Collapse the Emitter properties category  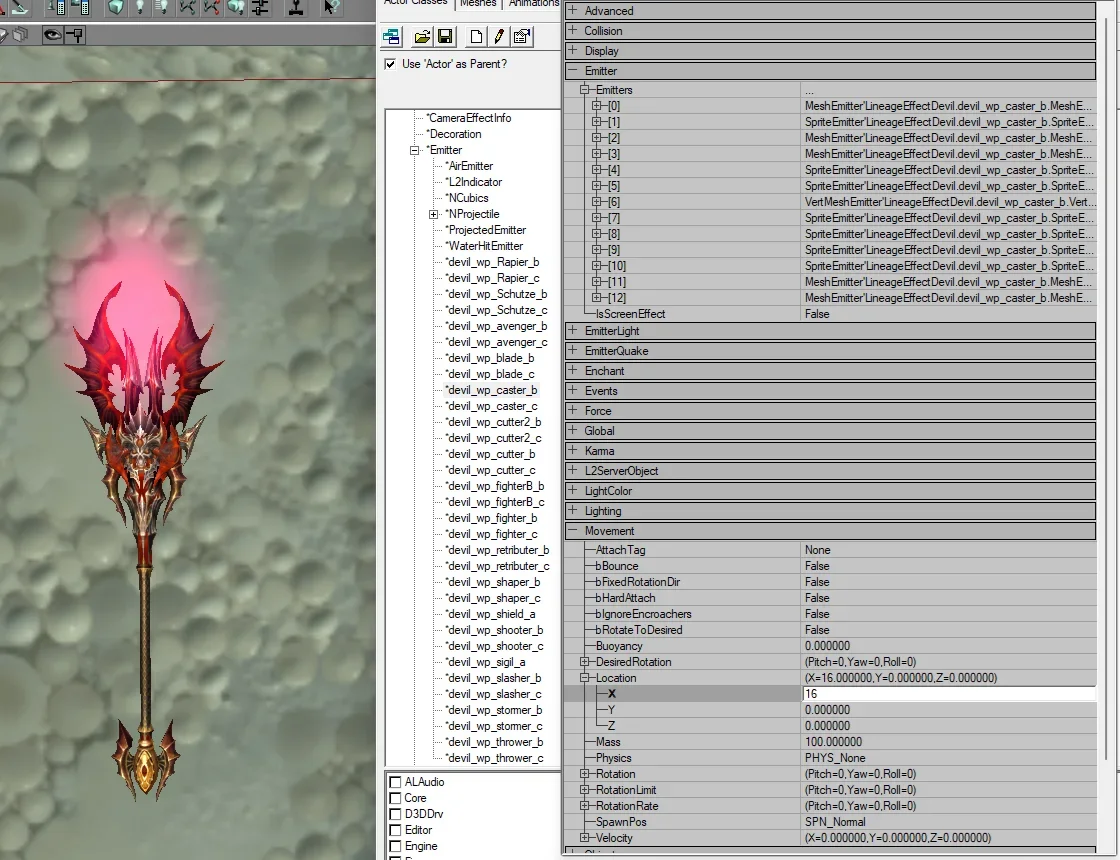tap(572, 70)
